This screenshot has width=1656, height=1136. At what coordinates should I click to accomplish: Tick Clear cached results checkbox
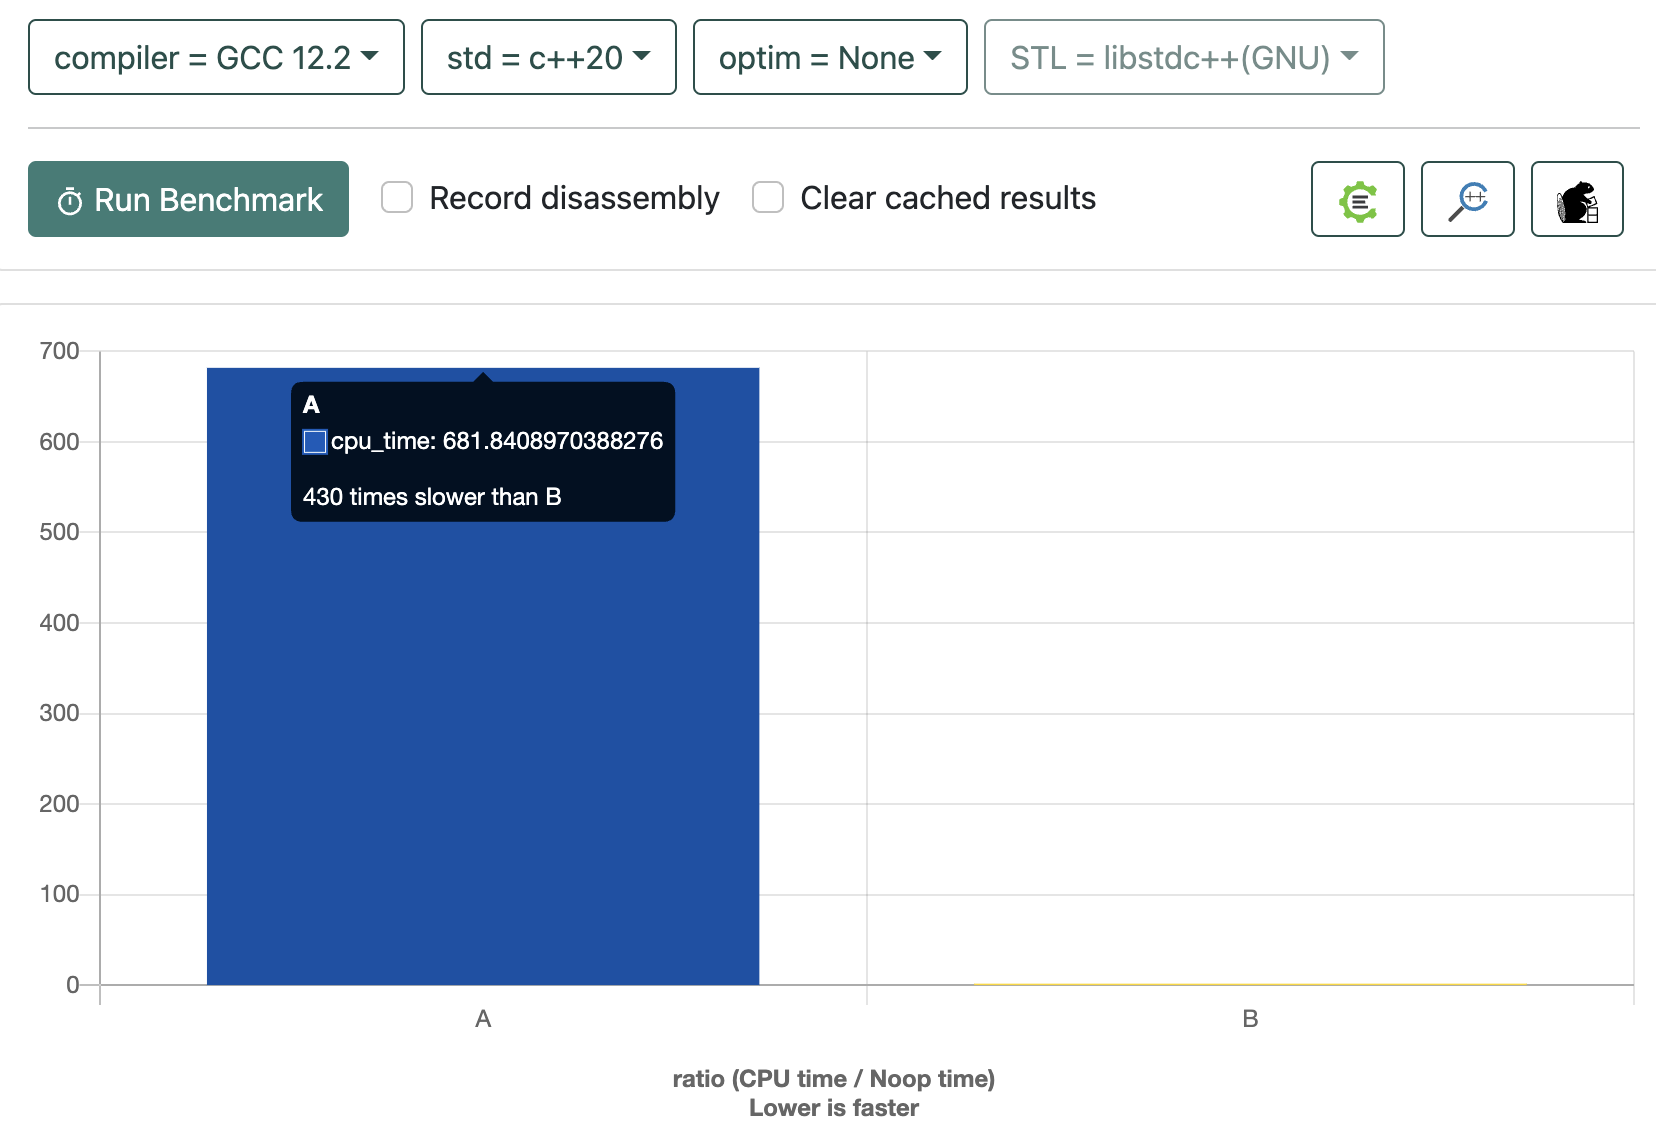768,198
